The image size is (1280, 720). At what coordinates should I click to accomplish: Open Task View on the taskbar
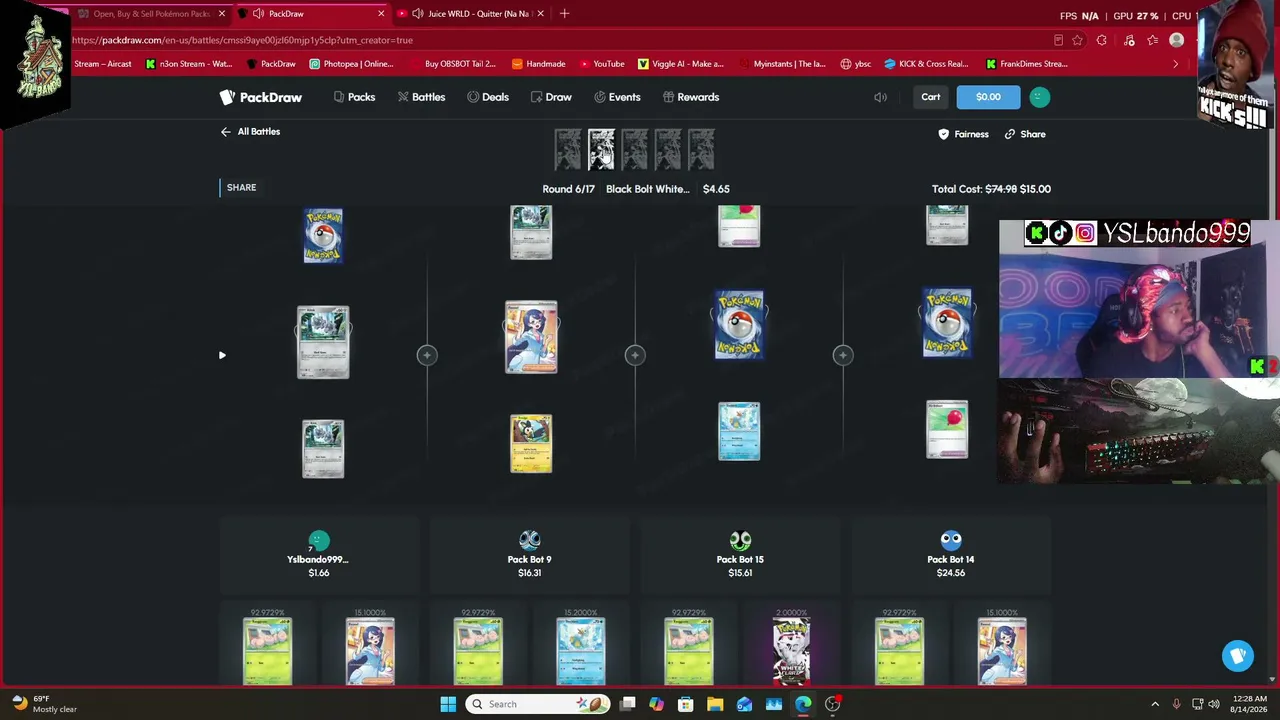coord(627,704)
